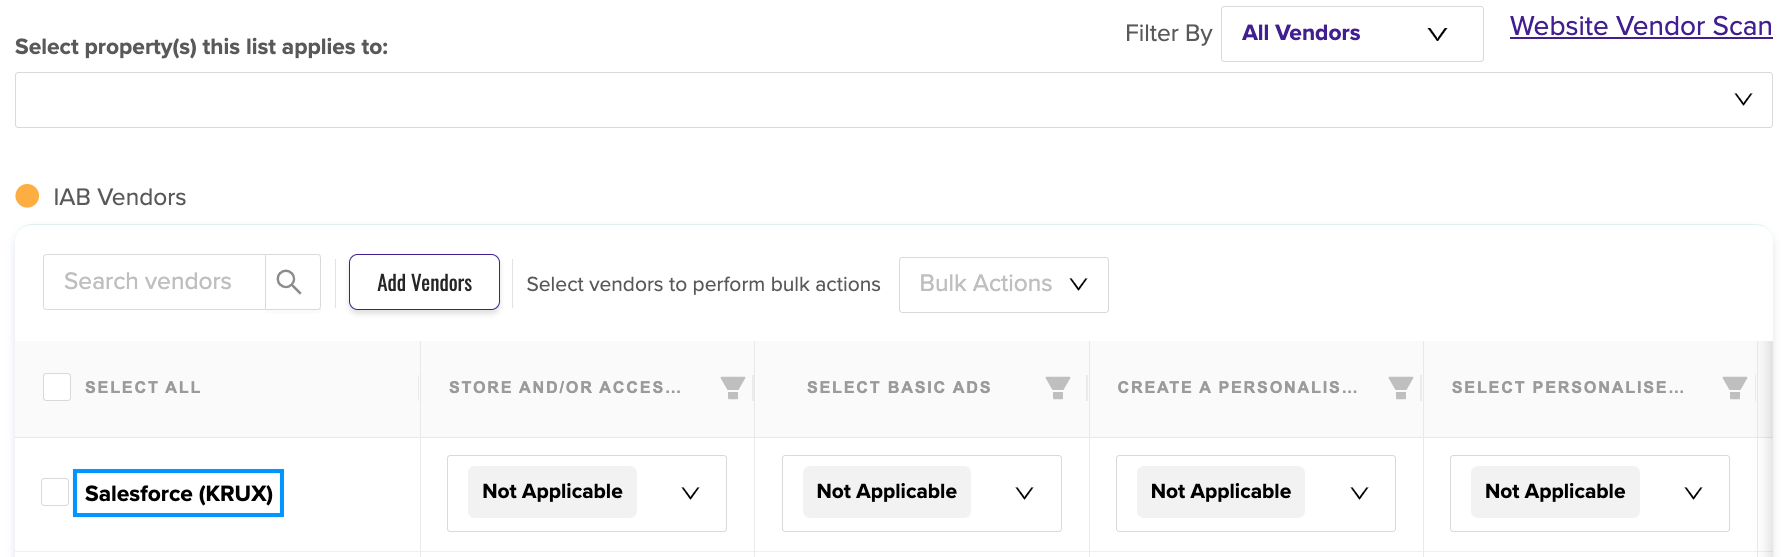Open the All Vendors filter dropdown
The image size is (1785, 557).
(x=1352, y=34)
